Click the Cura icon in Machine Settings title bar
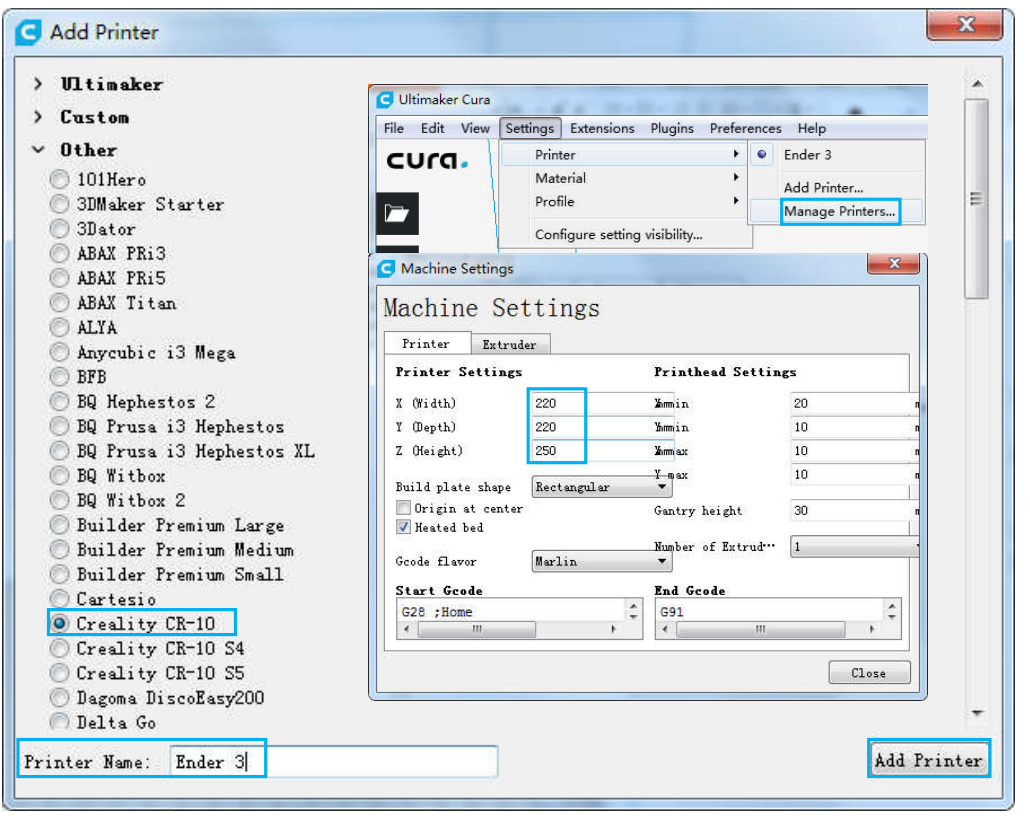 click(386, 269)
